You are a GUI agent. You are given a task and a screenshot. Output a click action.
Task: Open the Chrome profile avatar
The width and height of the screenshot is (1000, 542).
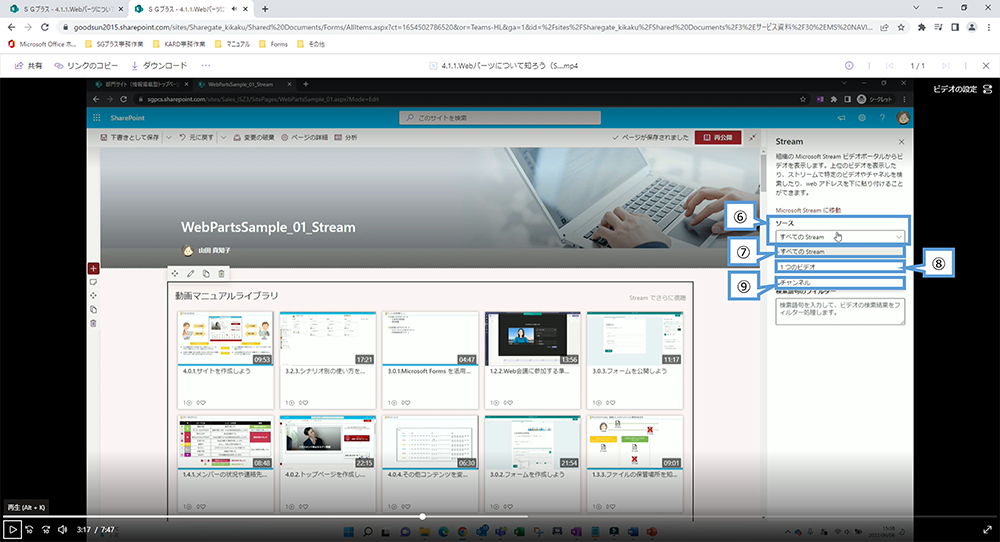972,27
